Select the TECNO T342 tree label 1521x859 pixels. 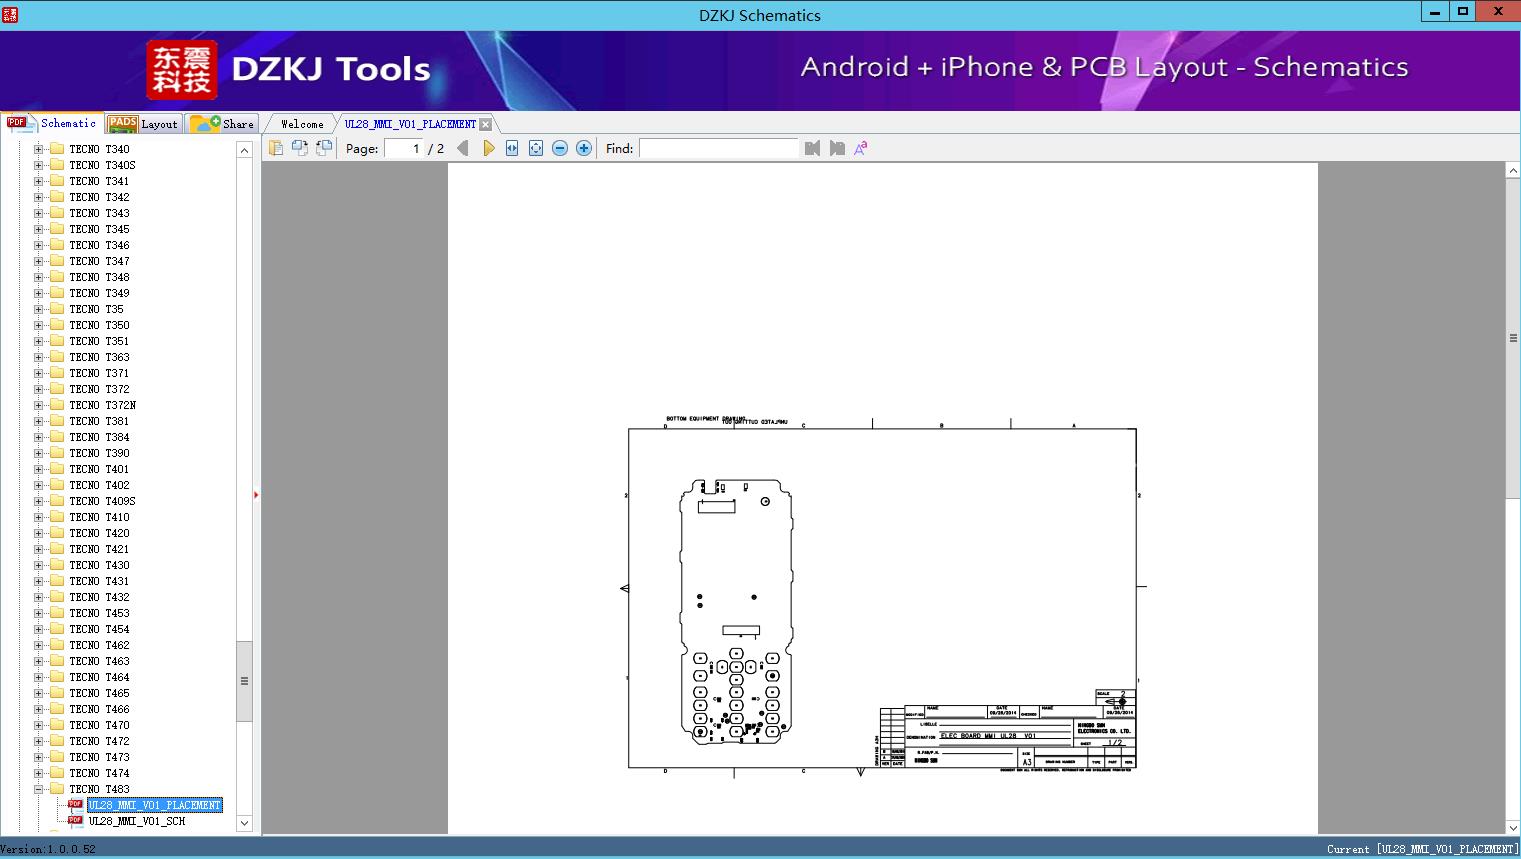(99, 197)
